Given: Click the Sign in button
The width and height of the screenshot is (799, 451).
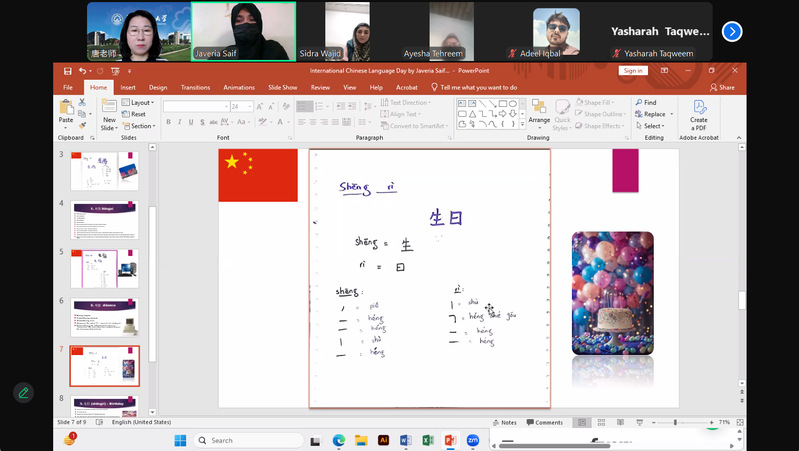Looking at the screenshot, I should [633, 71].
